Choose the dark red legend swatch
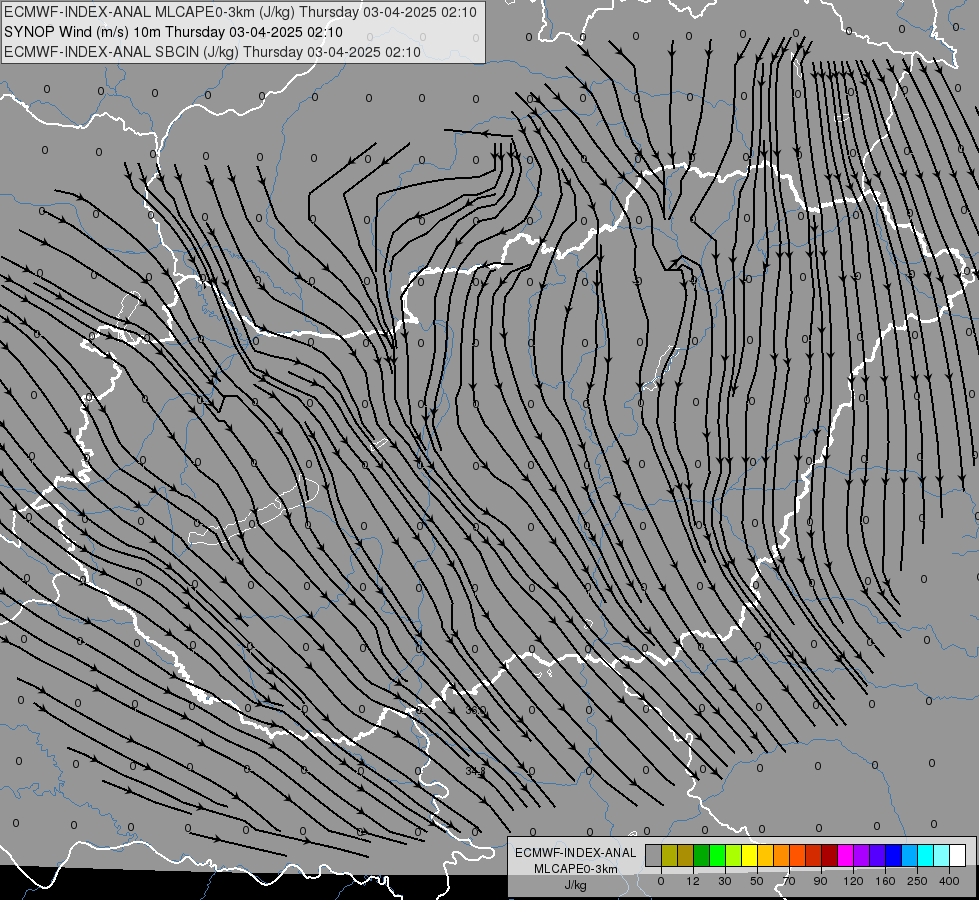 click(x=830, y=855)
